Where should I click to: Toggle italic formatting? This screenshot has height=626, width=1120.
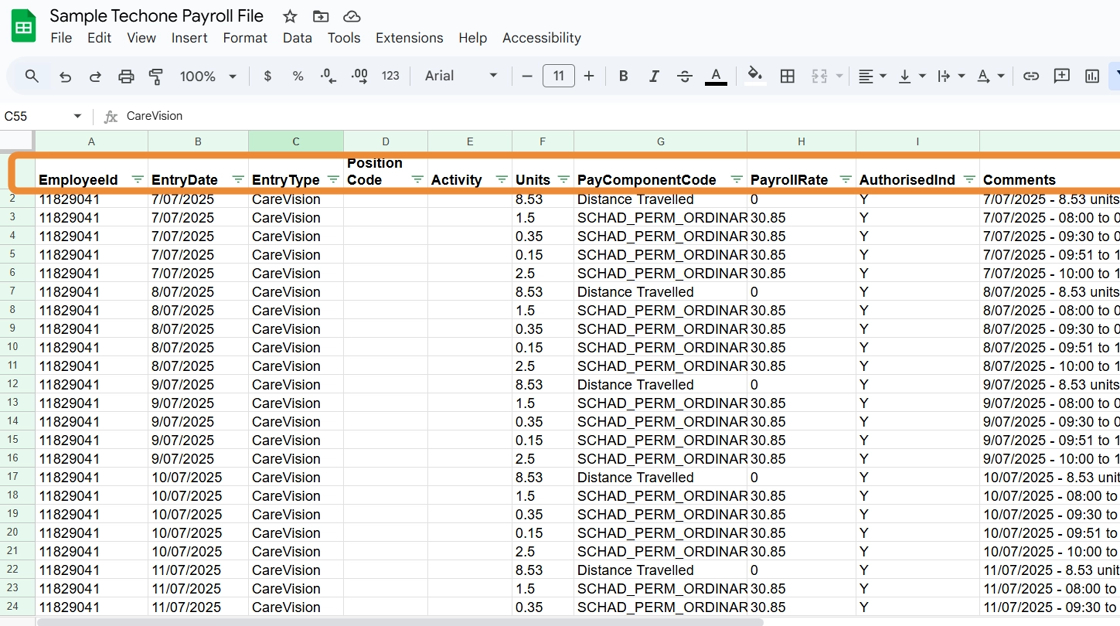654,76
